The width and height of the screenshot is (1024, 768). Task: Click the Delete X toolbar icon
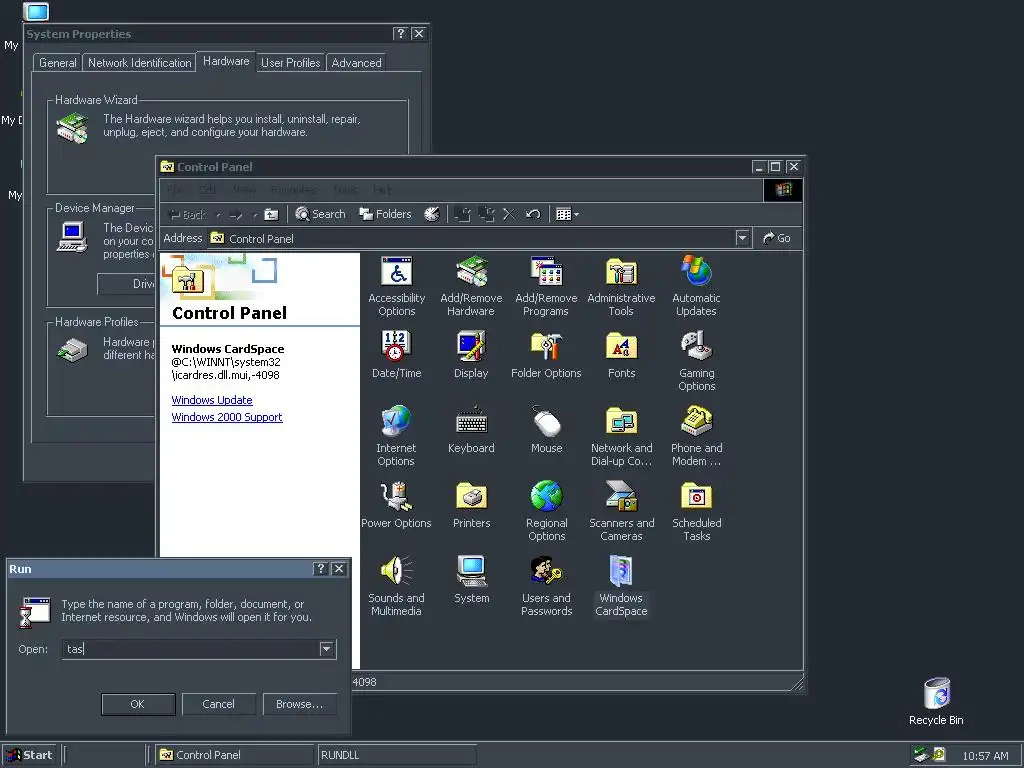509,214
